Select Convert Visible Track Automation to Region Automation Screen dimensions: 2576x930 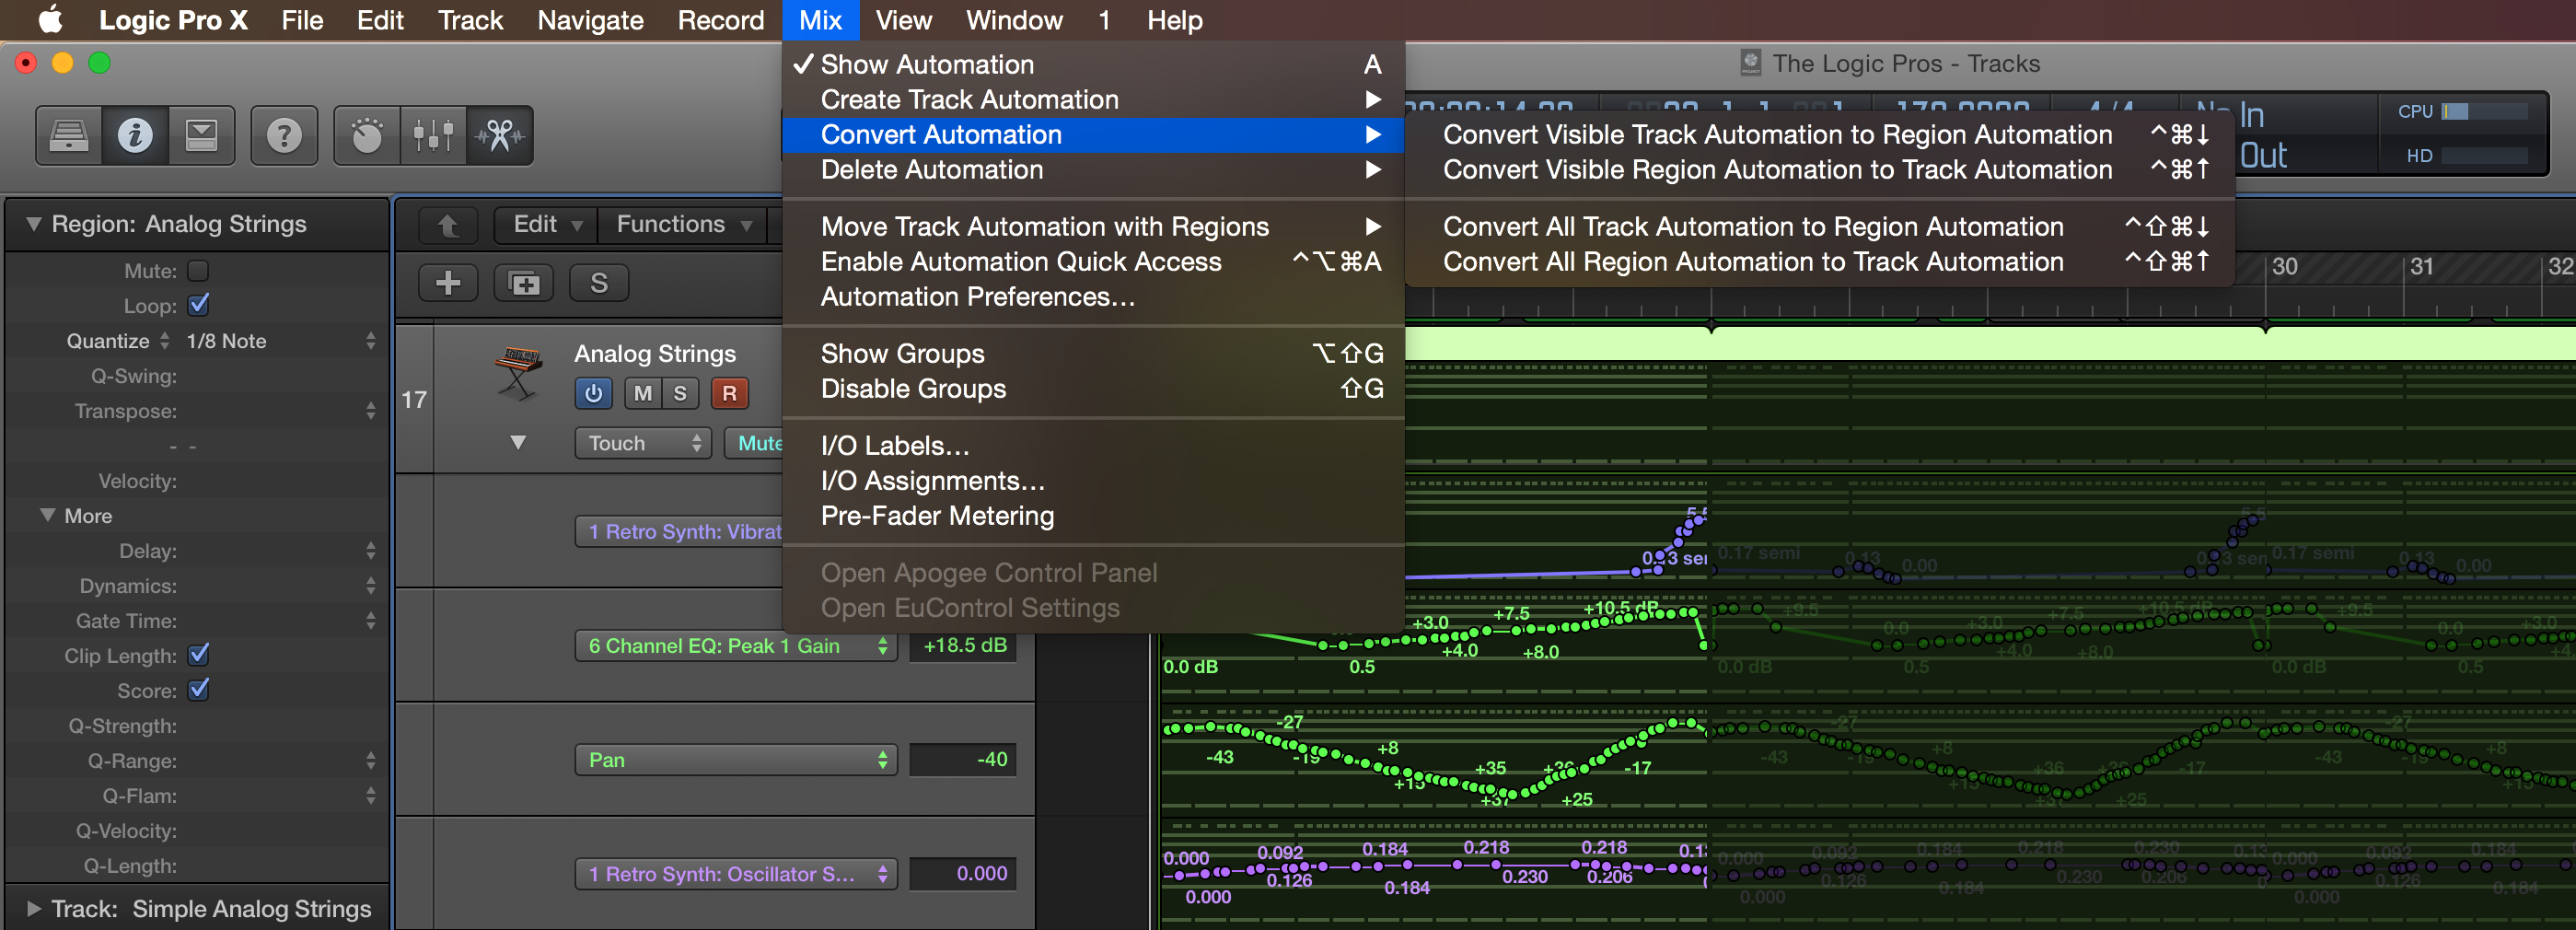1819,134
